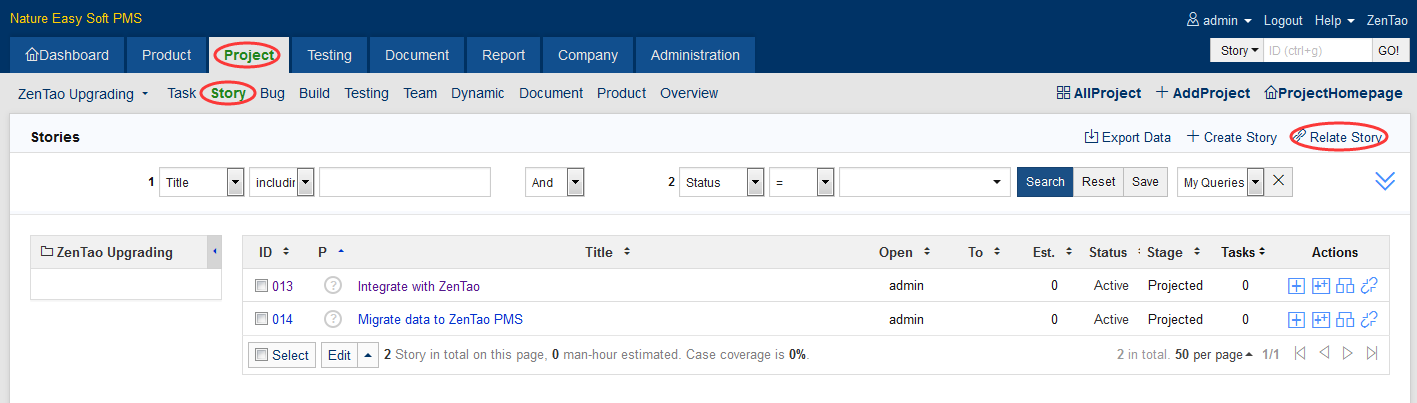The width and height of the screenshot is (1417, 403).
Task: Switch to the Testing main tab
Action: (x=329, y=55)
